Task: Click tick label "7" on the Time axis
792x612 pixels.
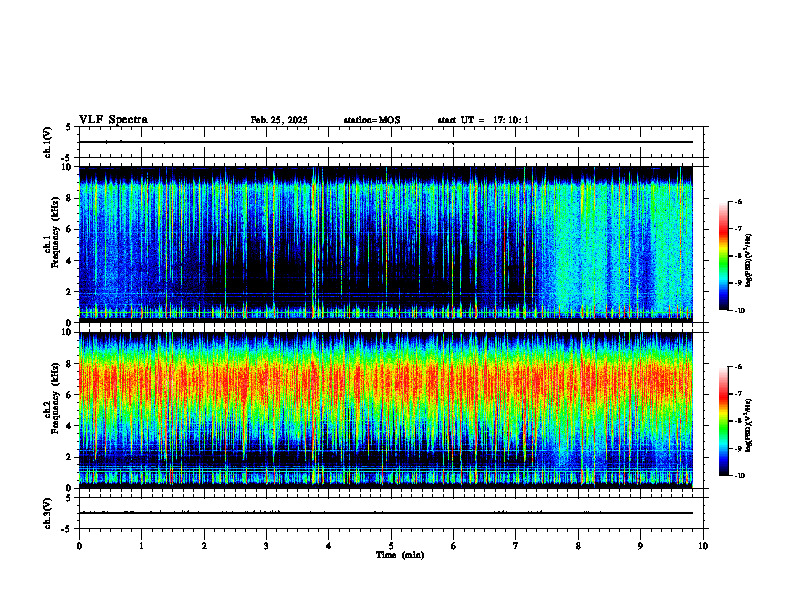Action: 516,546
